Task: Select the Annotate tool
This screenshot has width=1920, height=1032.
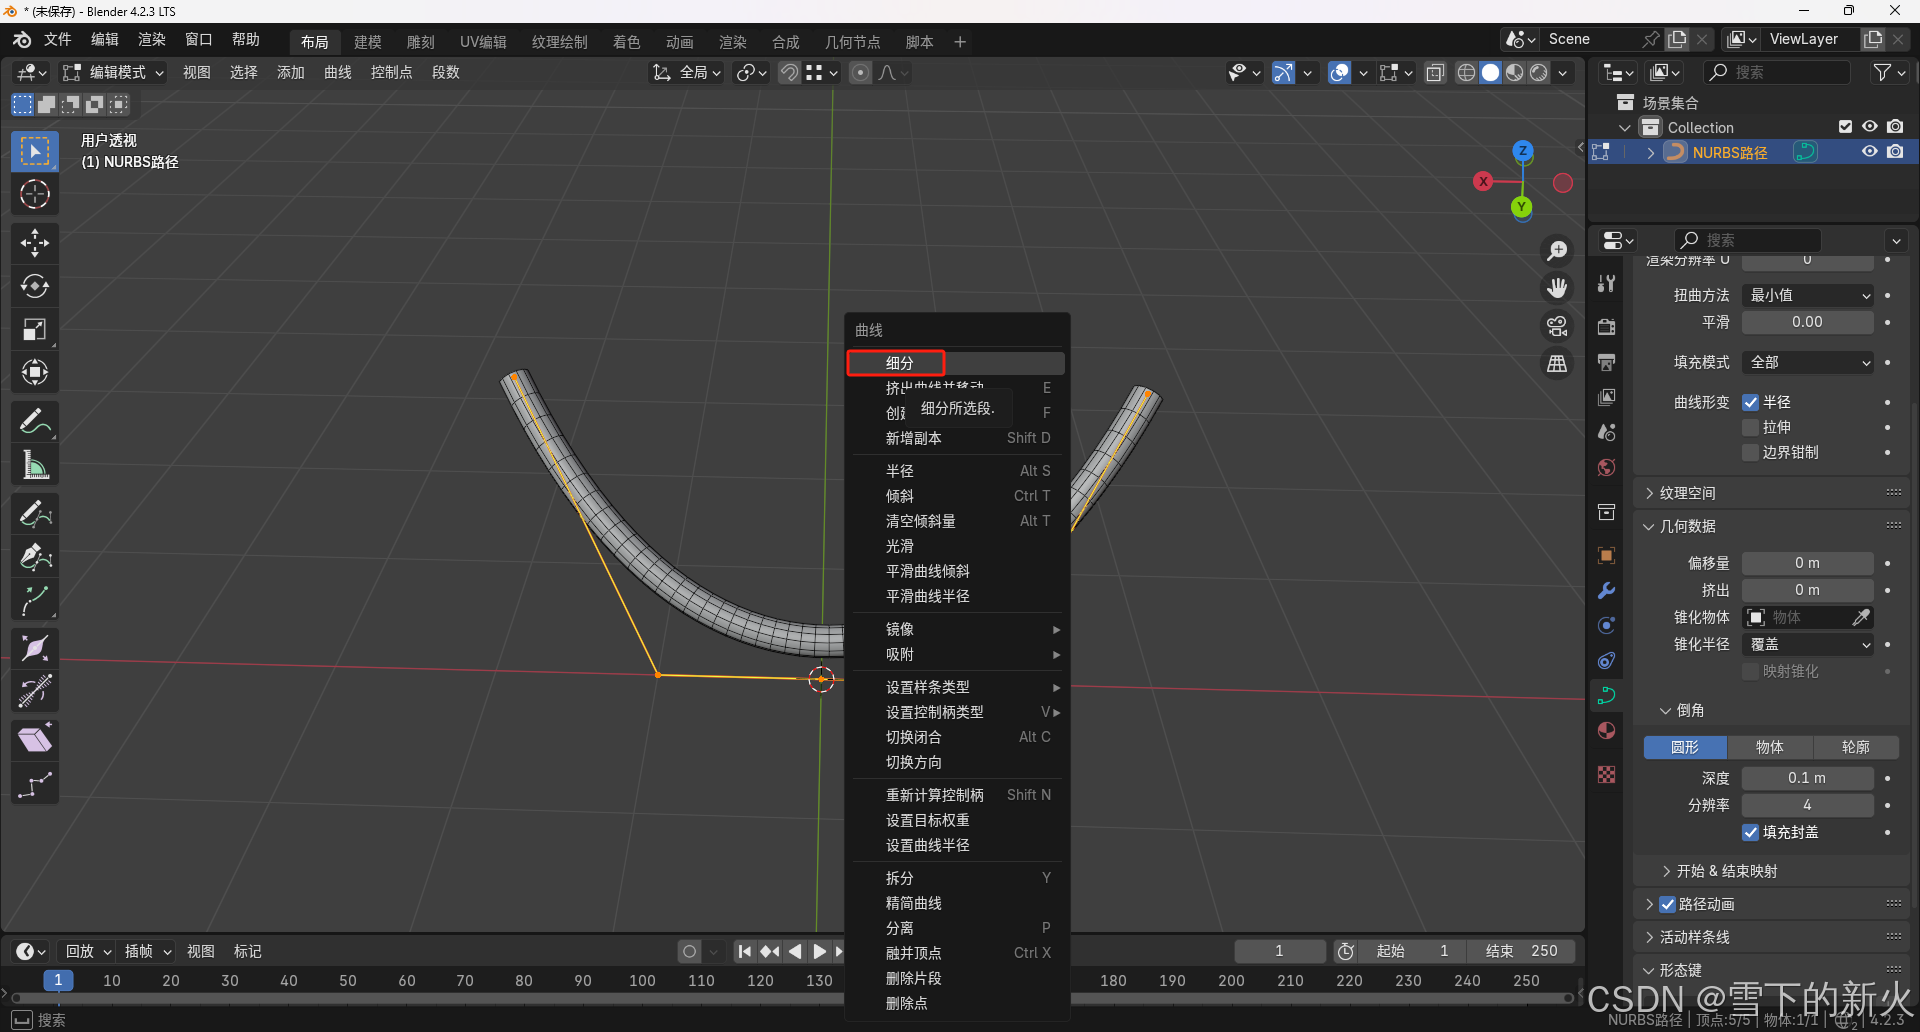Action: pyautogui.click(x=35, y=422)
